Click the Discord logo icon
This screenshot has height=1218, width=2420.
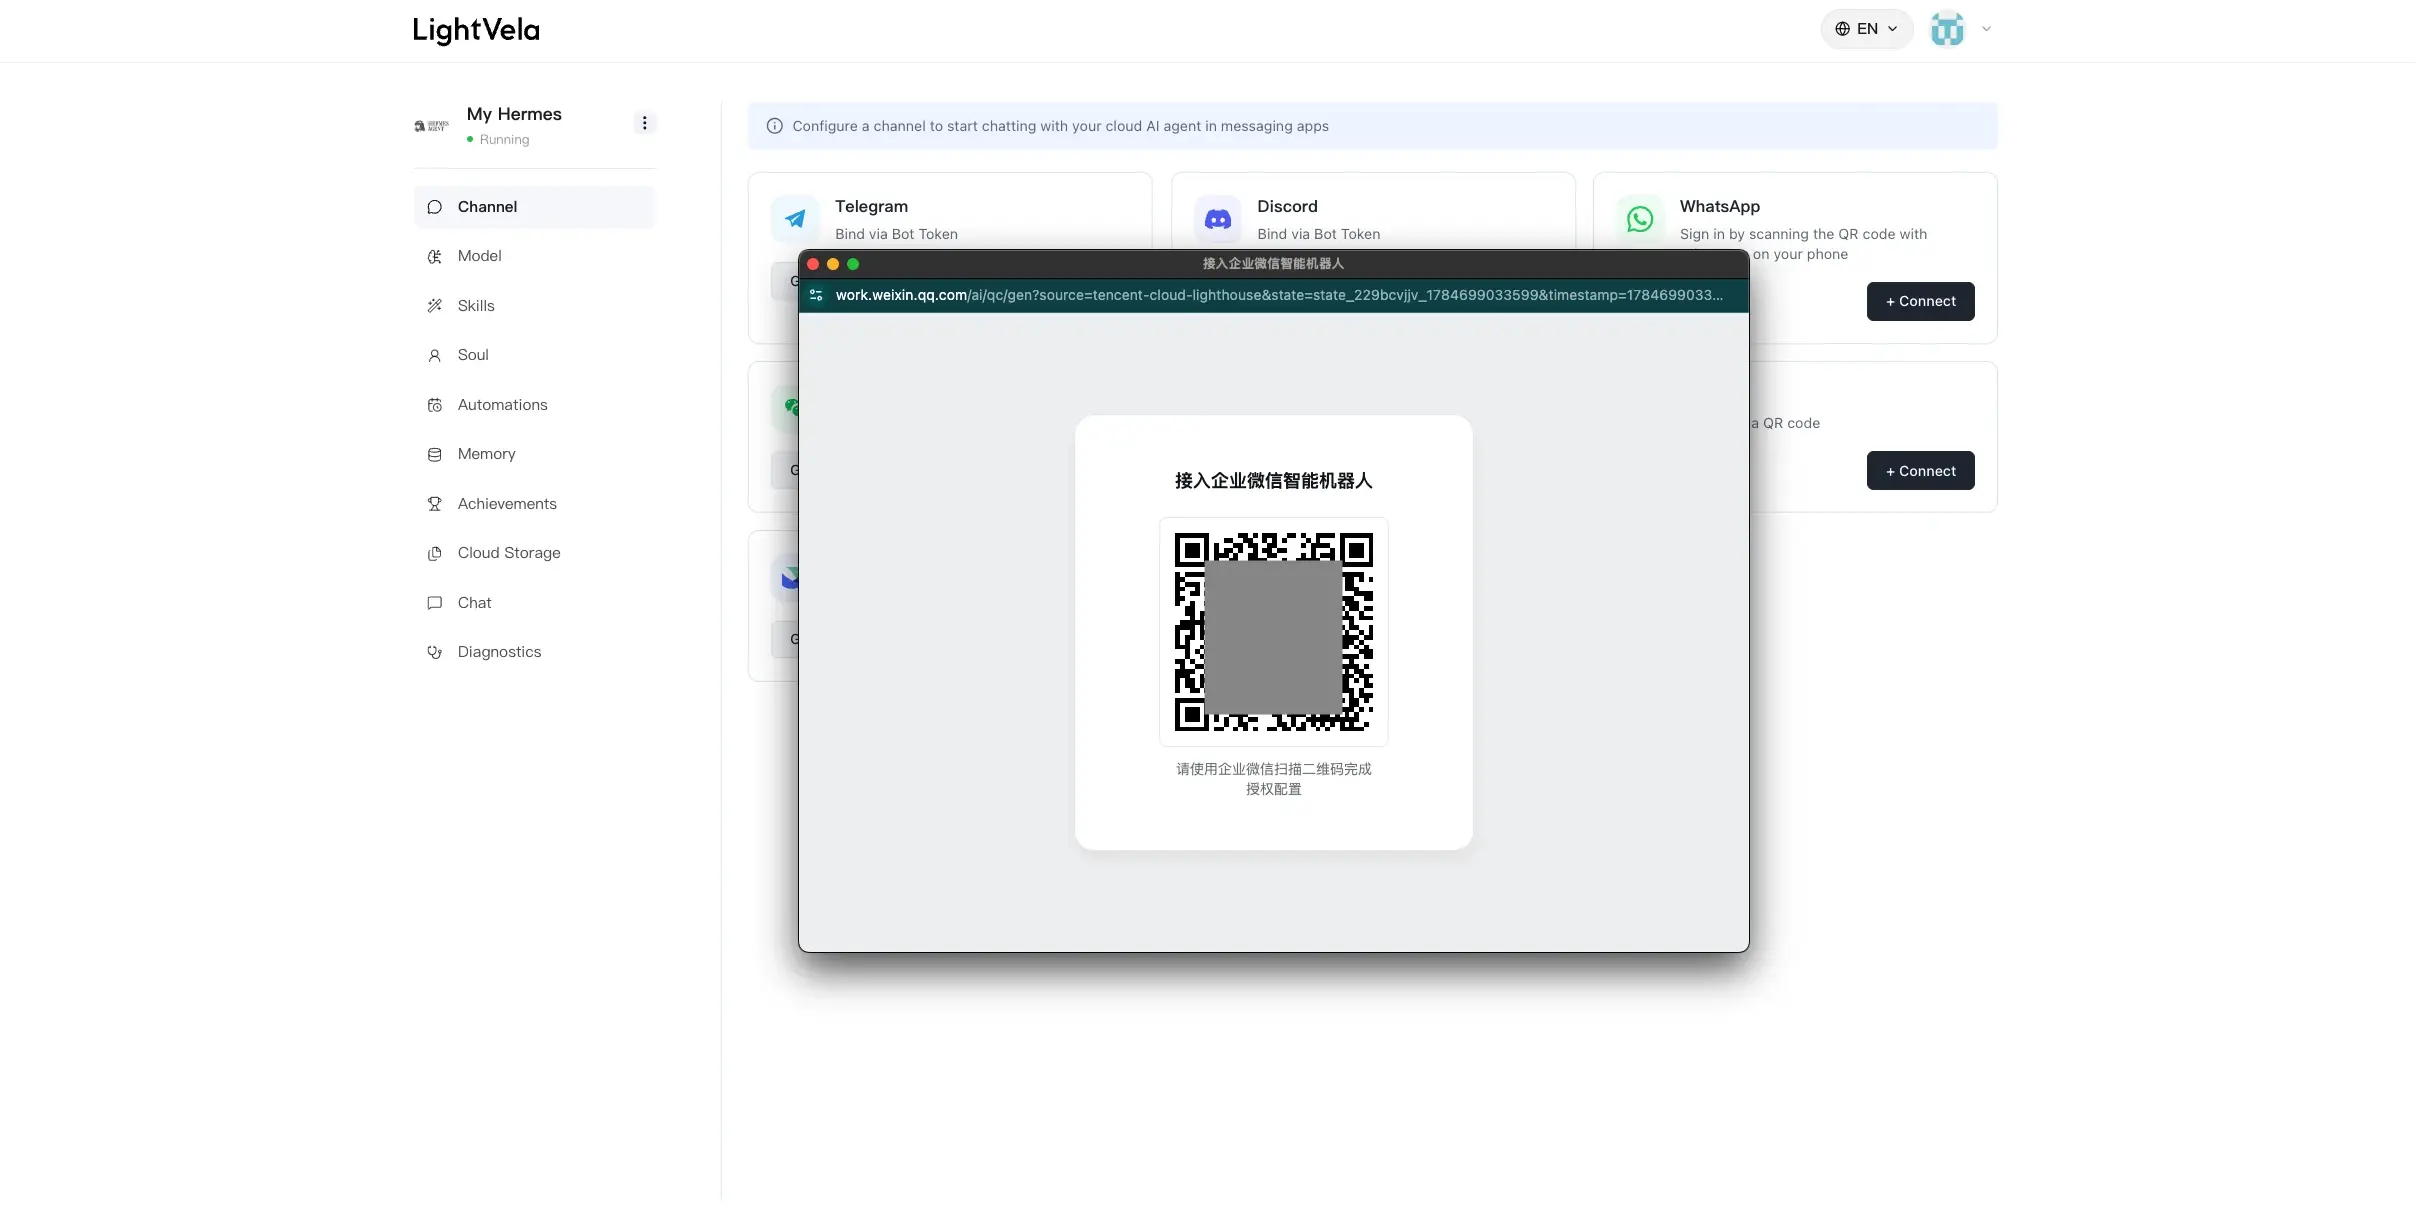pyautogui.click(x=1218, y=219)
